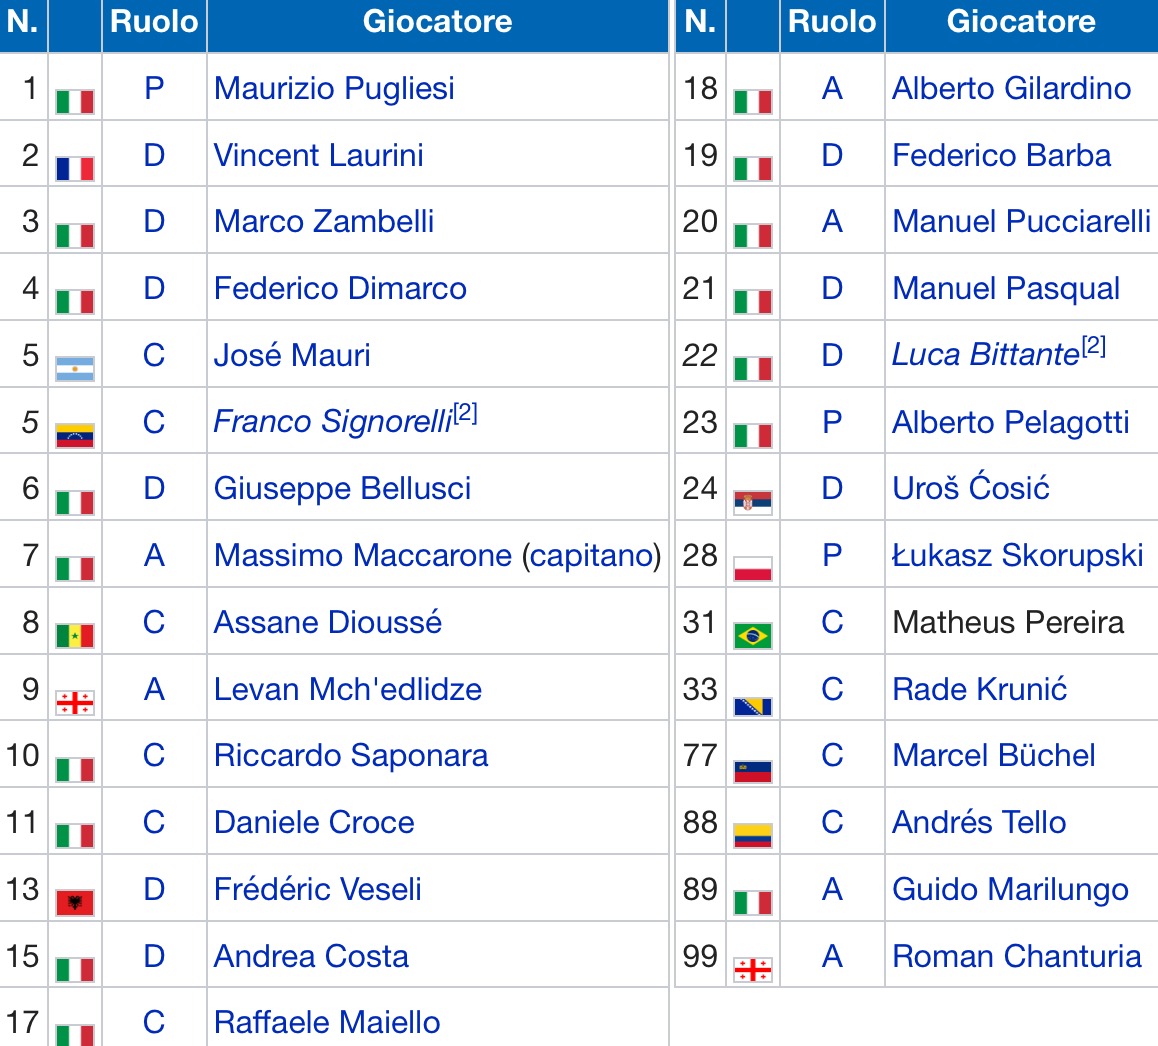Click the right table's Ruolo column header
The height and width of the screenshot is (1046, 1158).
[832, 22]
